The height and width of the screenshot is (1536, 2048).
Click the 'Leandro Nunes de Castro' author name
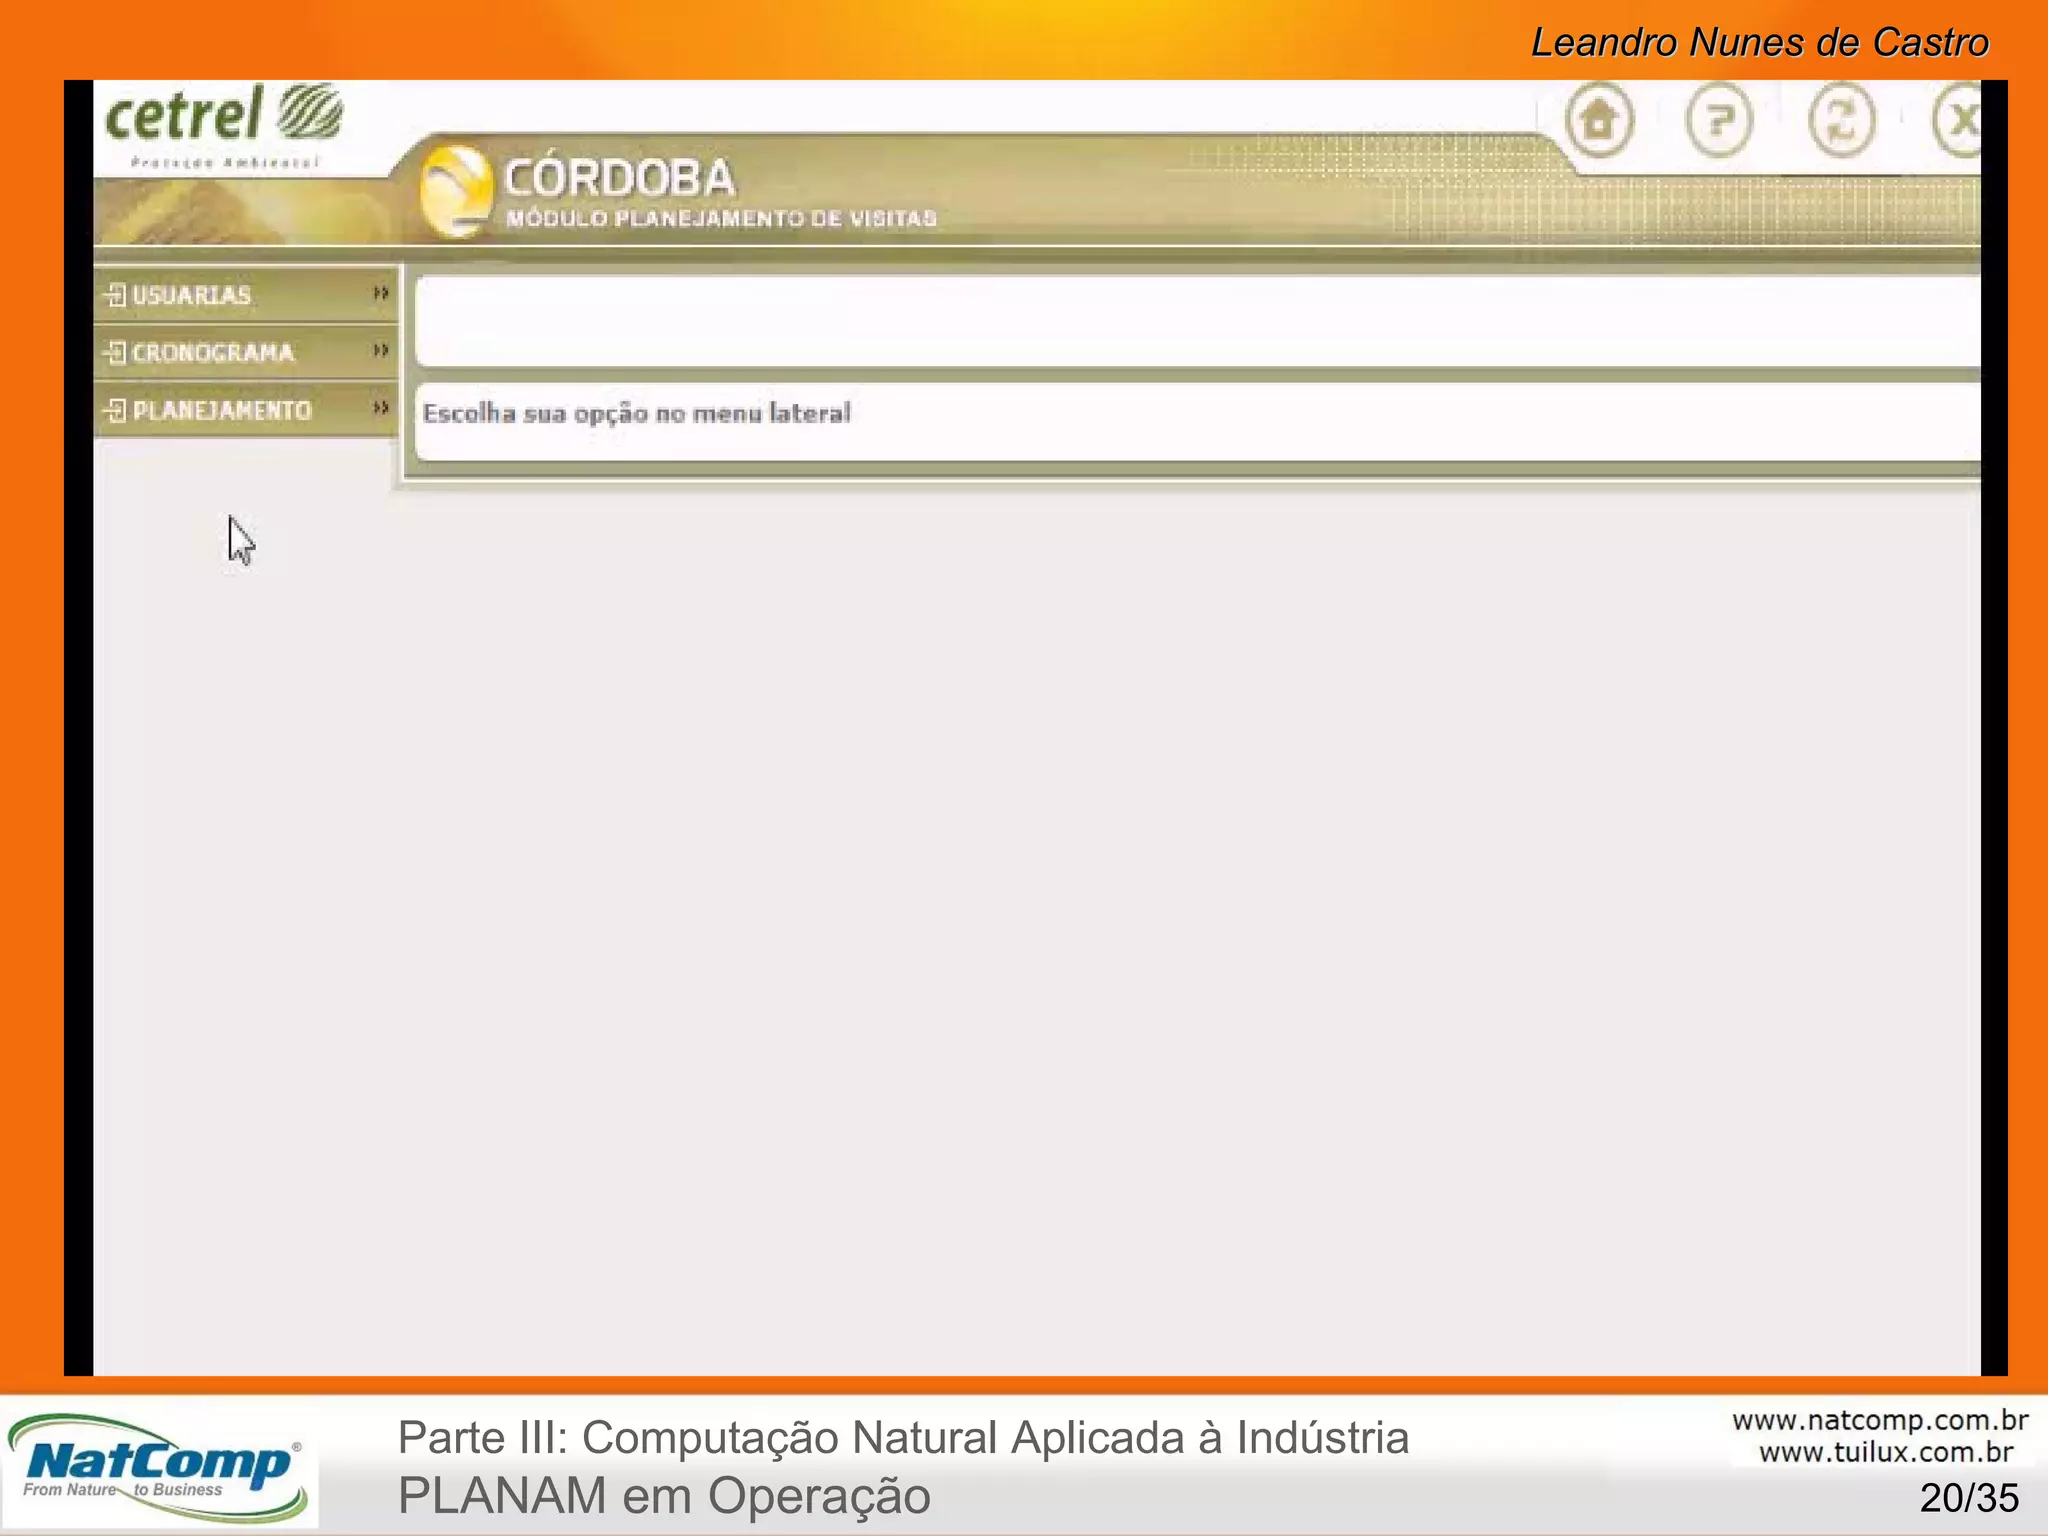click(x=1760, y=43)
